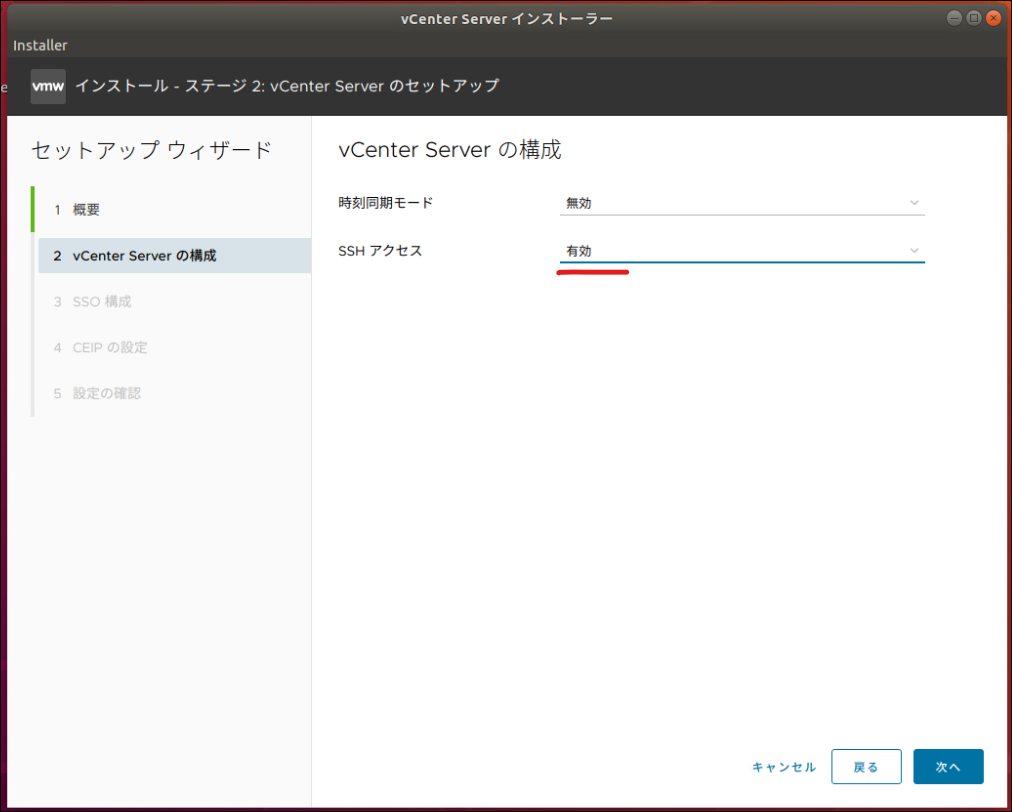Click the vmw logo icon
The width and height of the screenshot is (1012, 812).
[x=48, y=86]
